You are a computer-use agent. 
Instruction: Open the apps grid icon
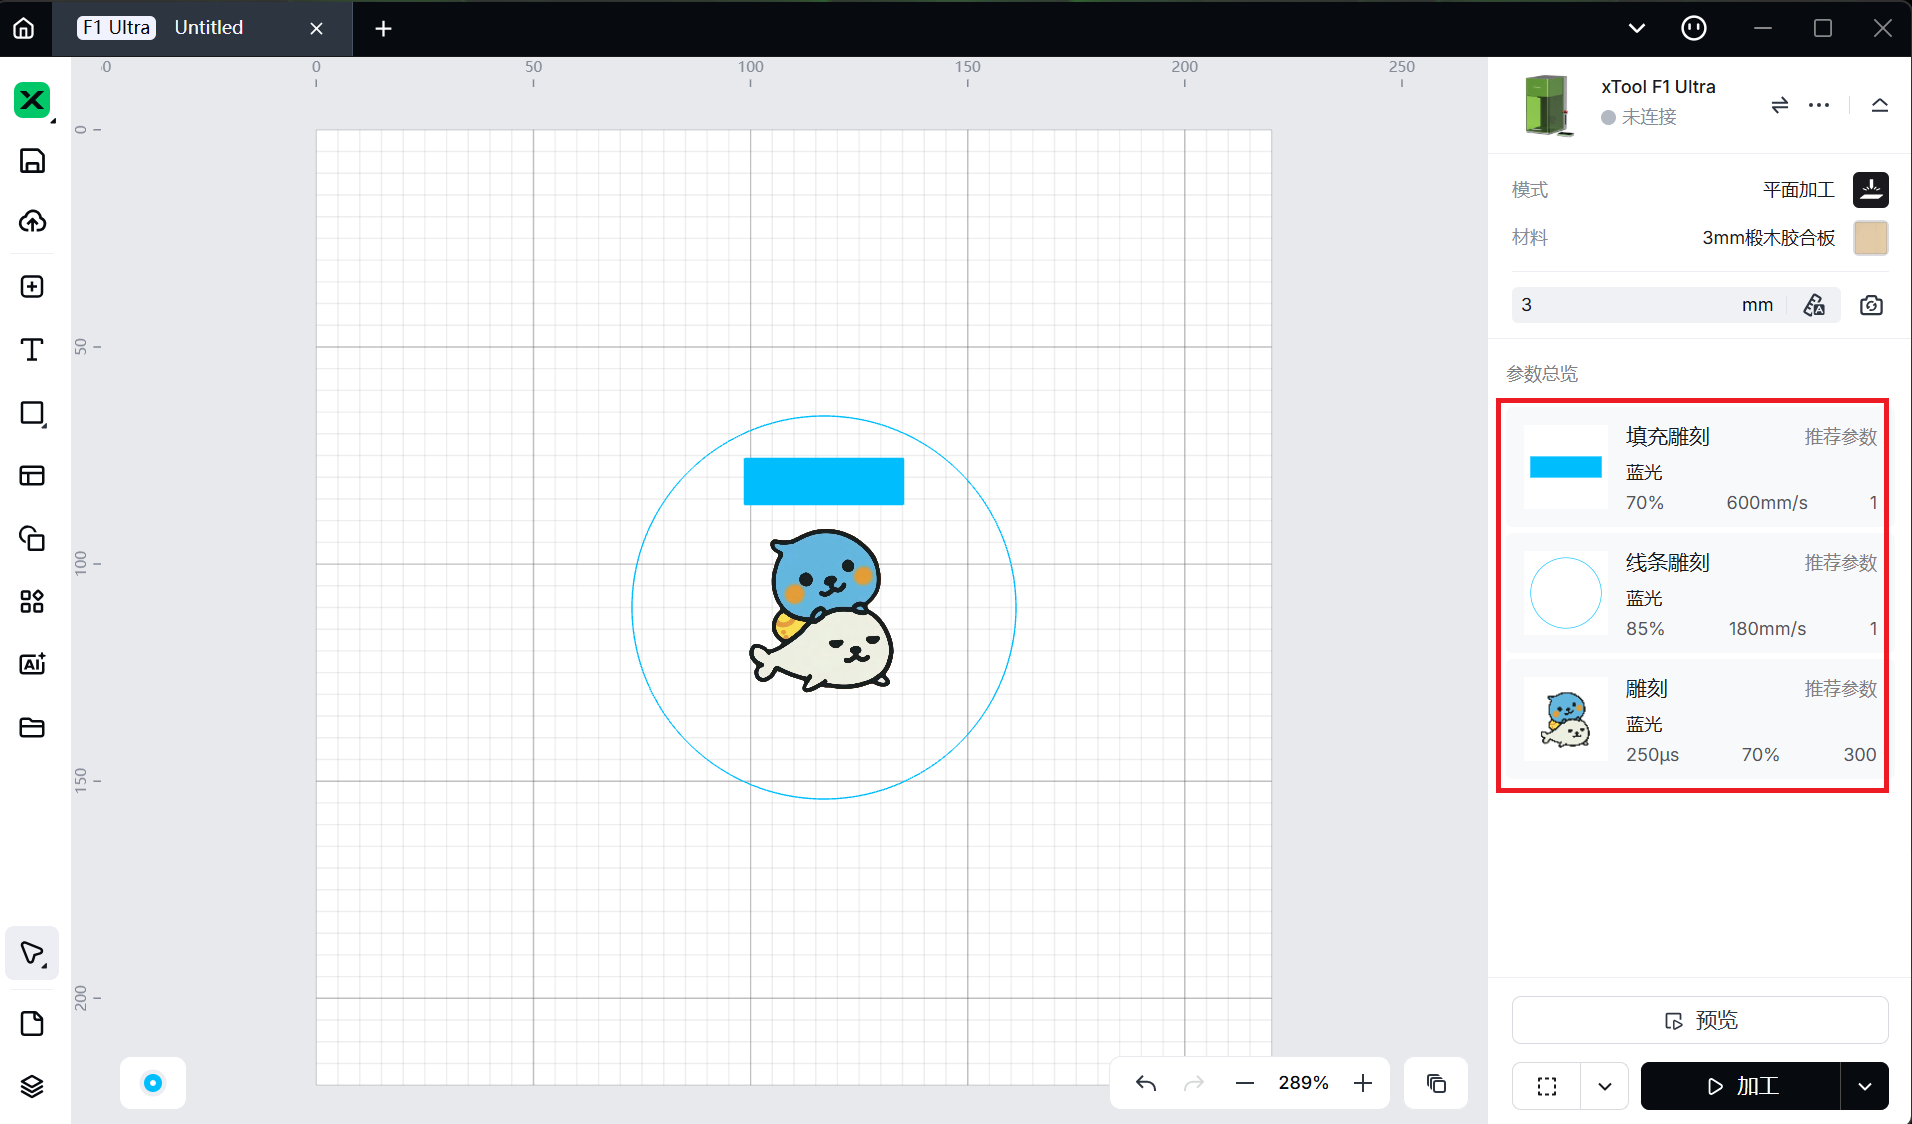point(32,601)
